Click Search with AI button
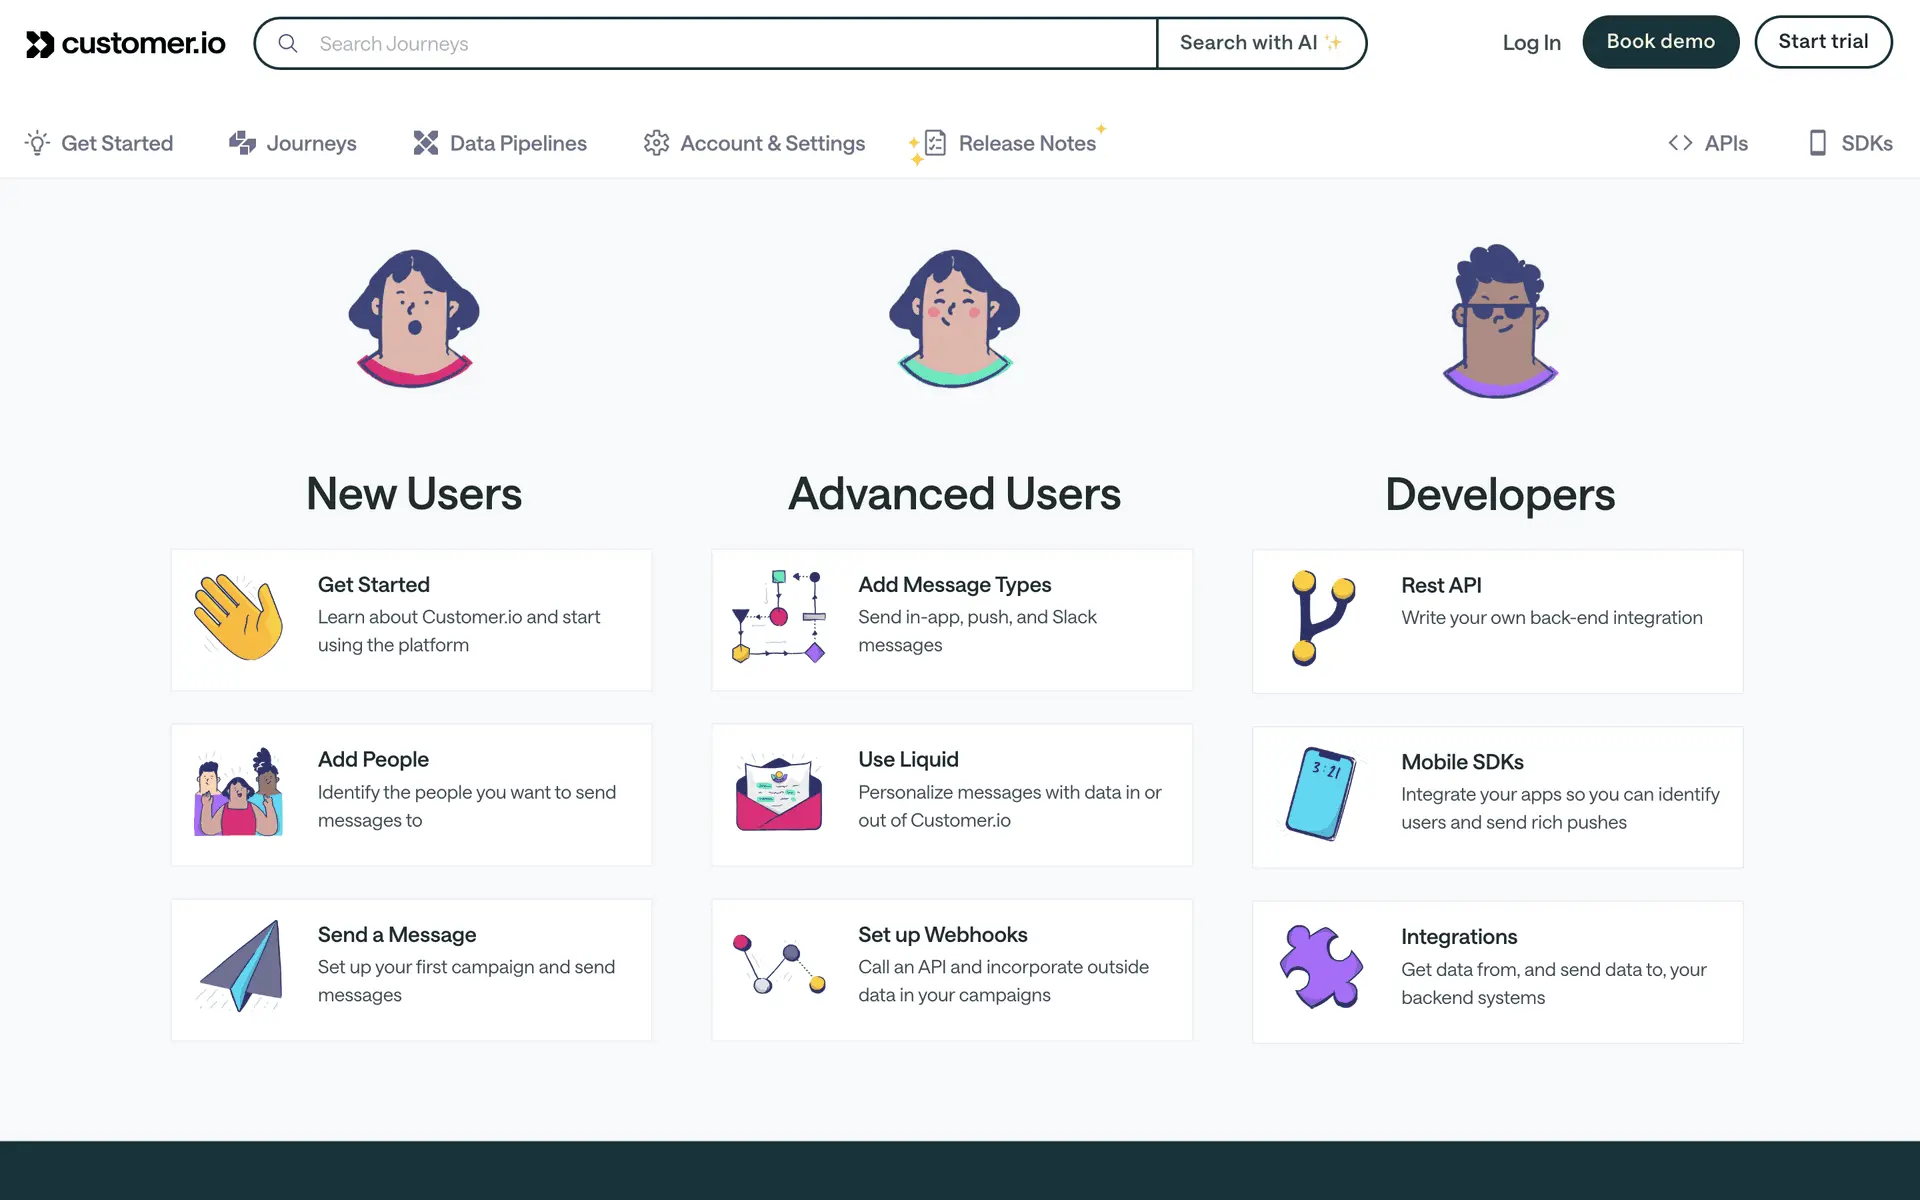Image resolution: width=1920 pixels, height=1200 pixels. pos(1261,43)
